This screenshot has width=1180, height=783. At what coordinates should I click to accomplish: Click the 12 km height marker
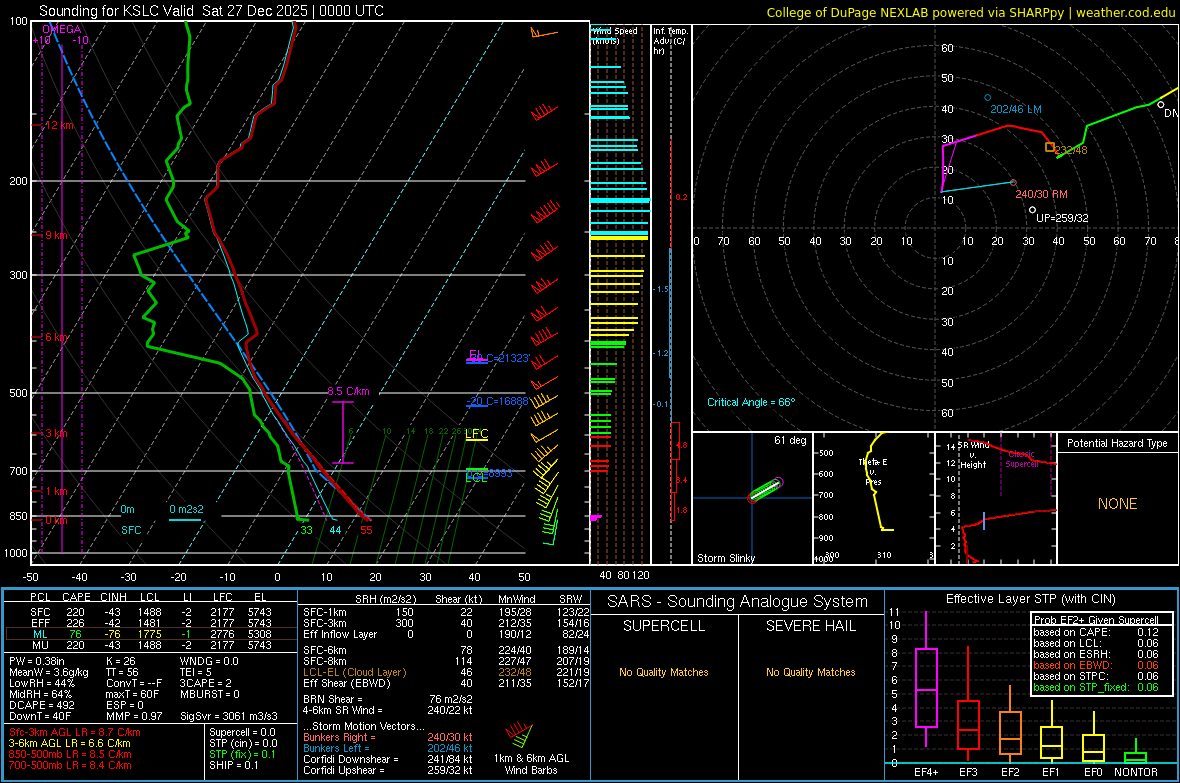[58, 125]
